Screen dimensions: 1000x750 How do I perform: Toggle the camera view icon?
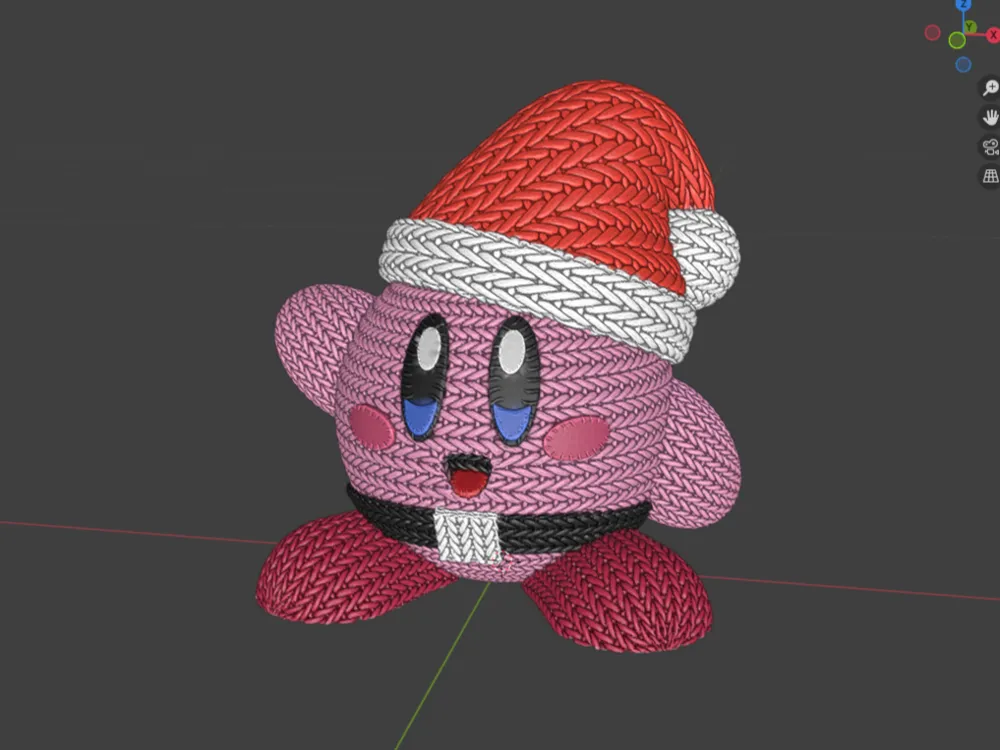click(990, 147)
